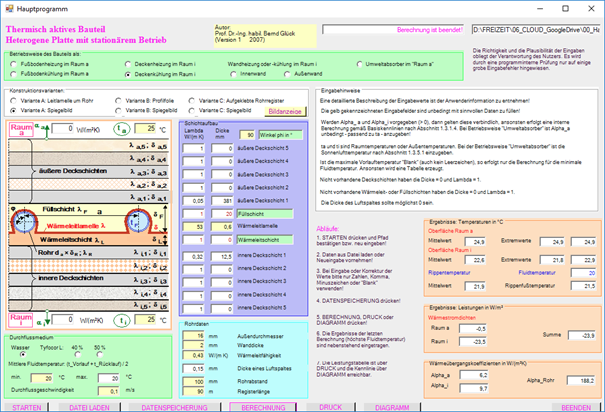605x412 pixels.
Task: Click the Summe Wärmestromdichte result field
Action: pyautogui.click(x=582, y=336)
